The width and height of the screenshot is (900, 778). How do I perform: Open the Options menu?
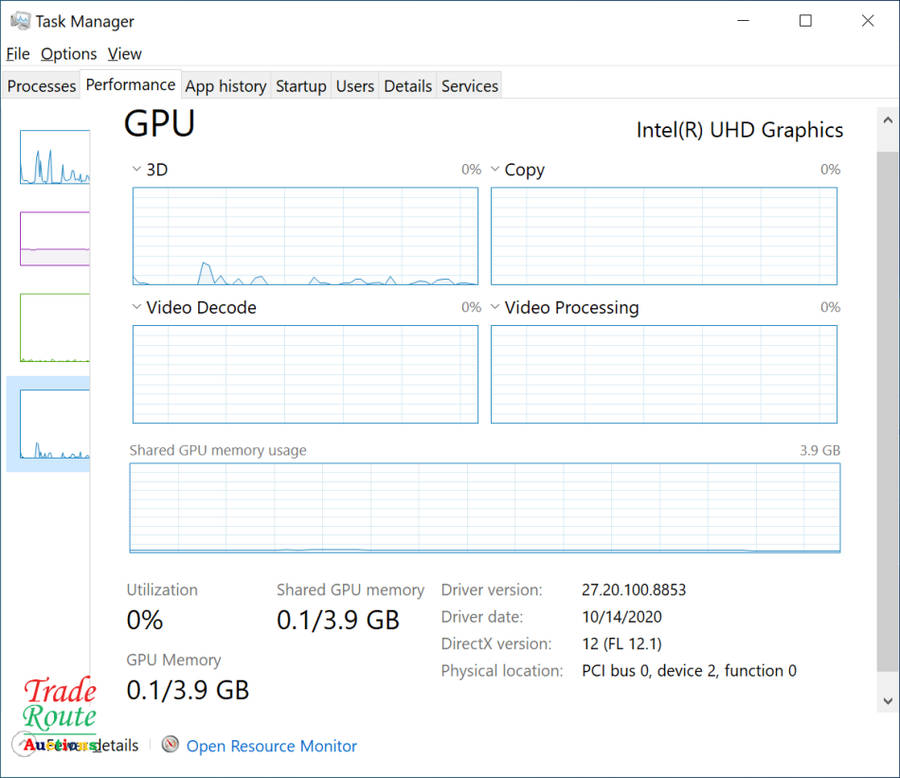click(68, 54)
